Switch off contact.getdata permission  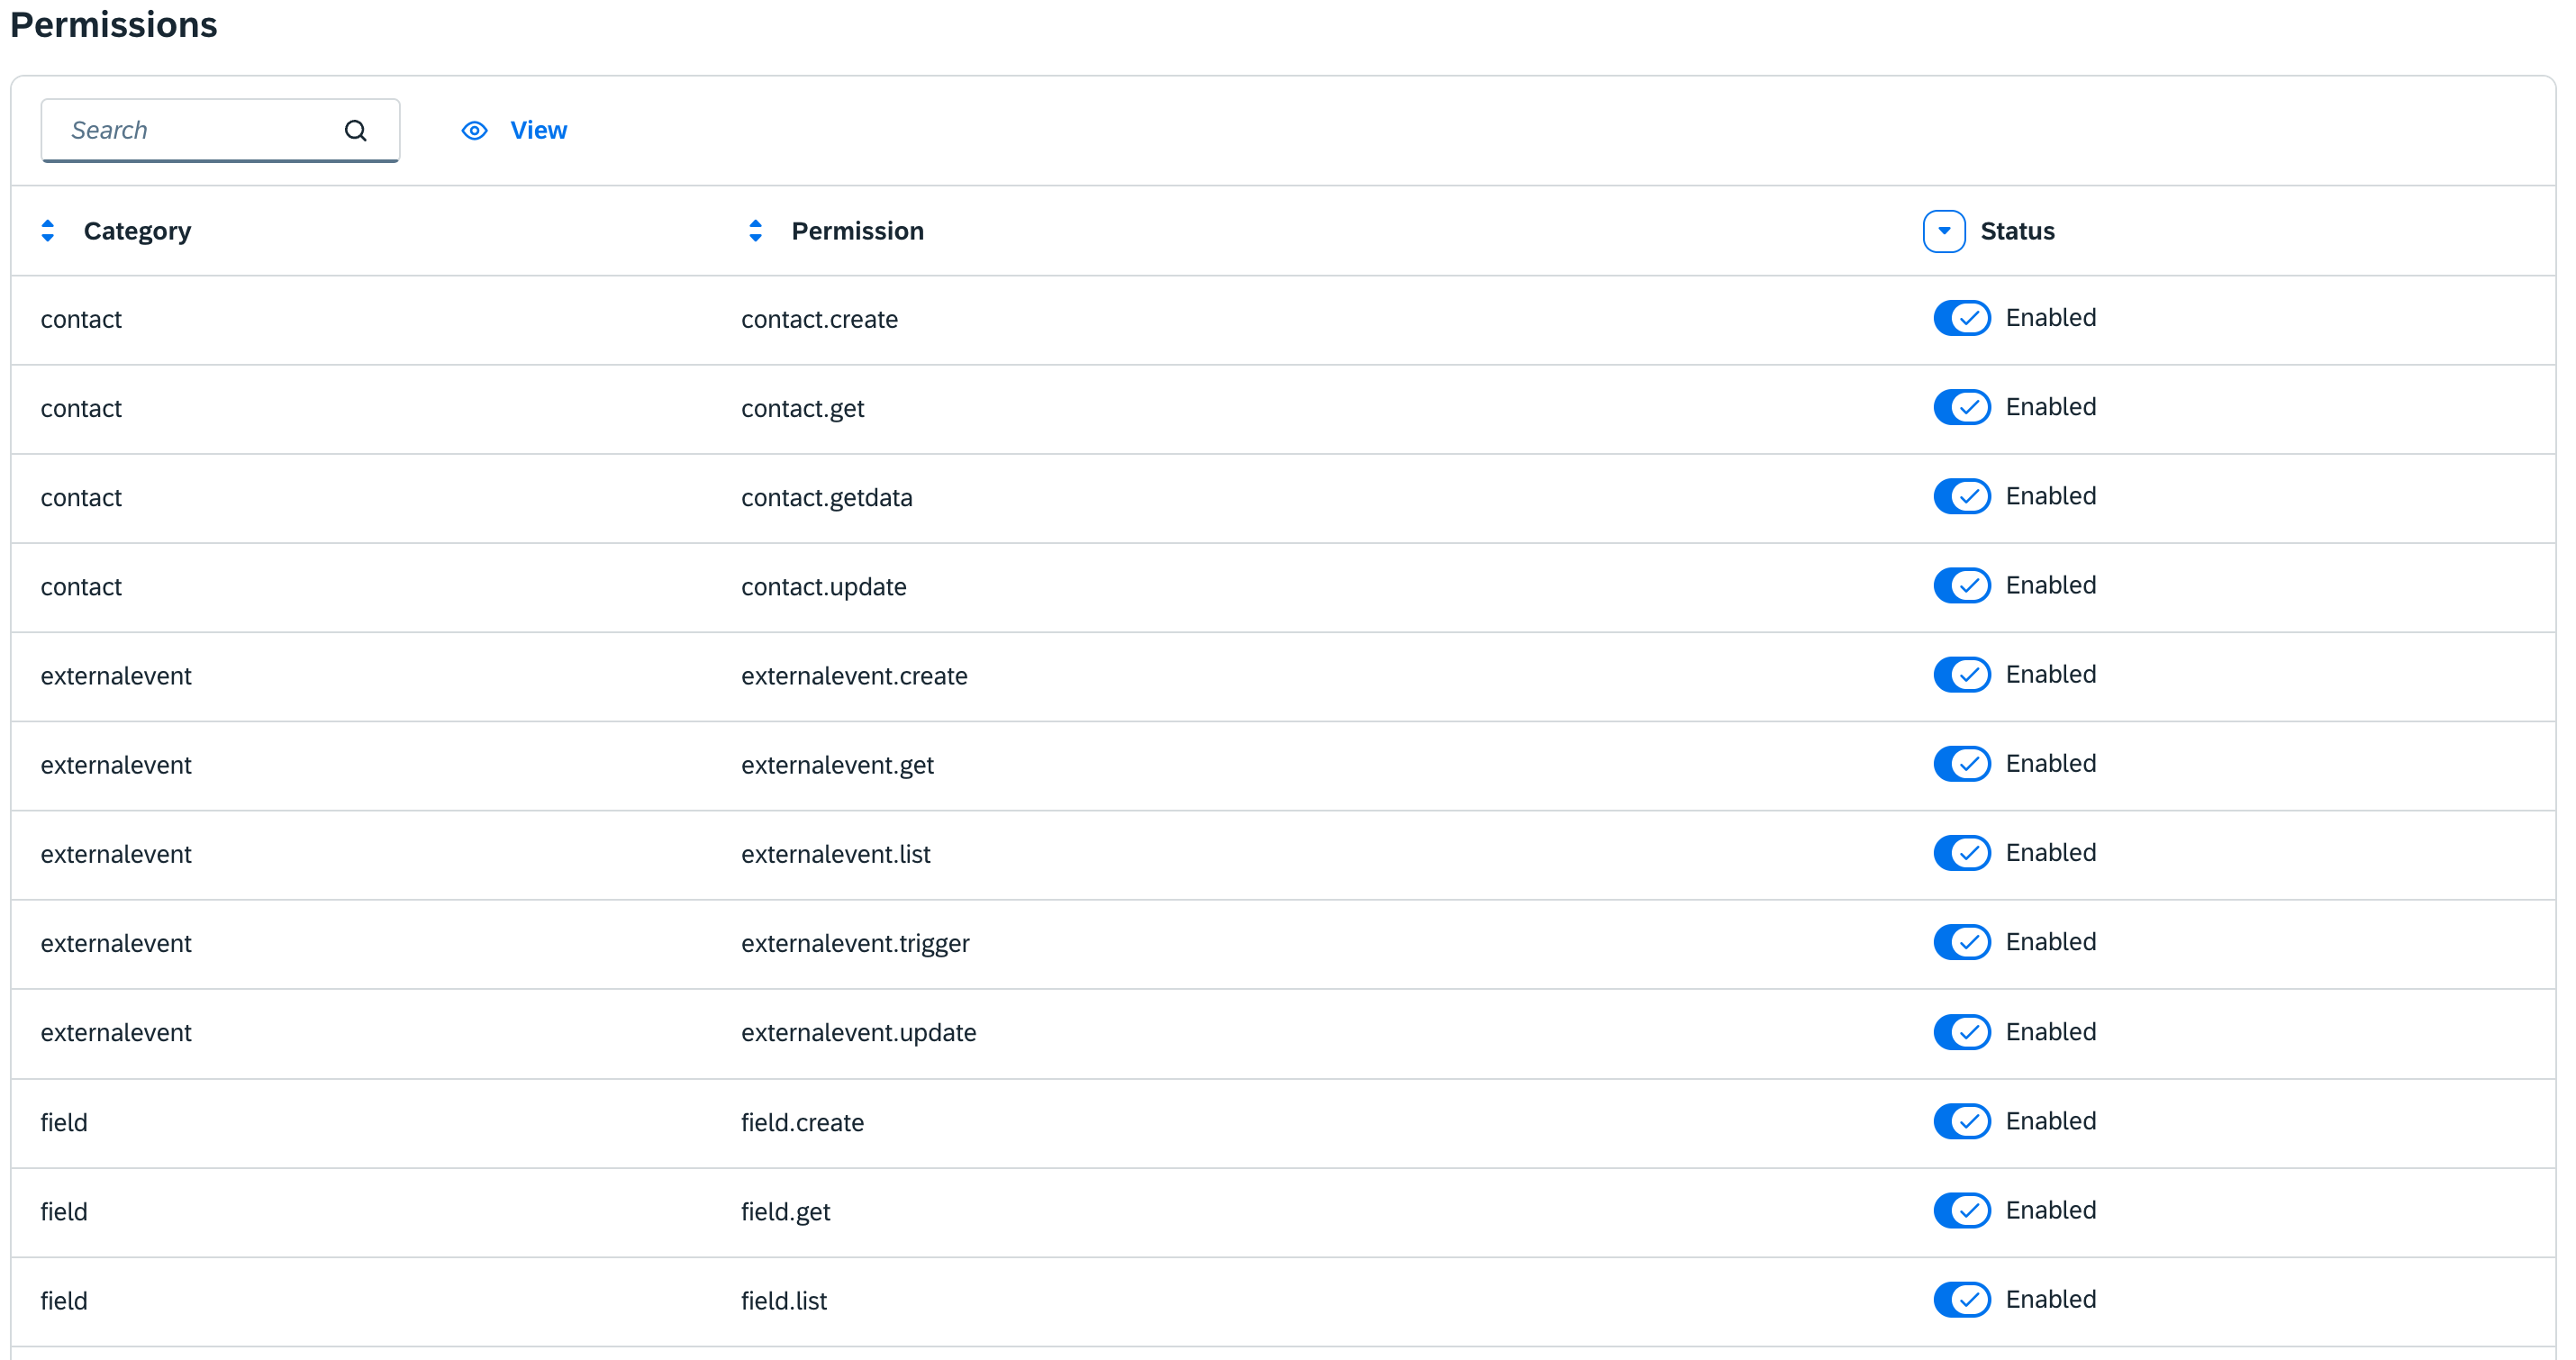click(x=1961, y=496)
